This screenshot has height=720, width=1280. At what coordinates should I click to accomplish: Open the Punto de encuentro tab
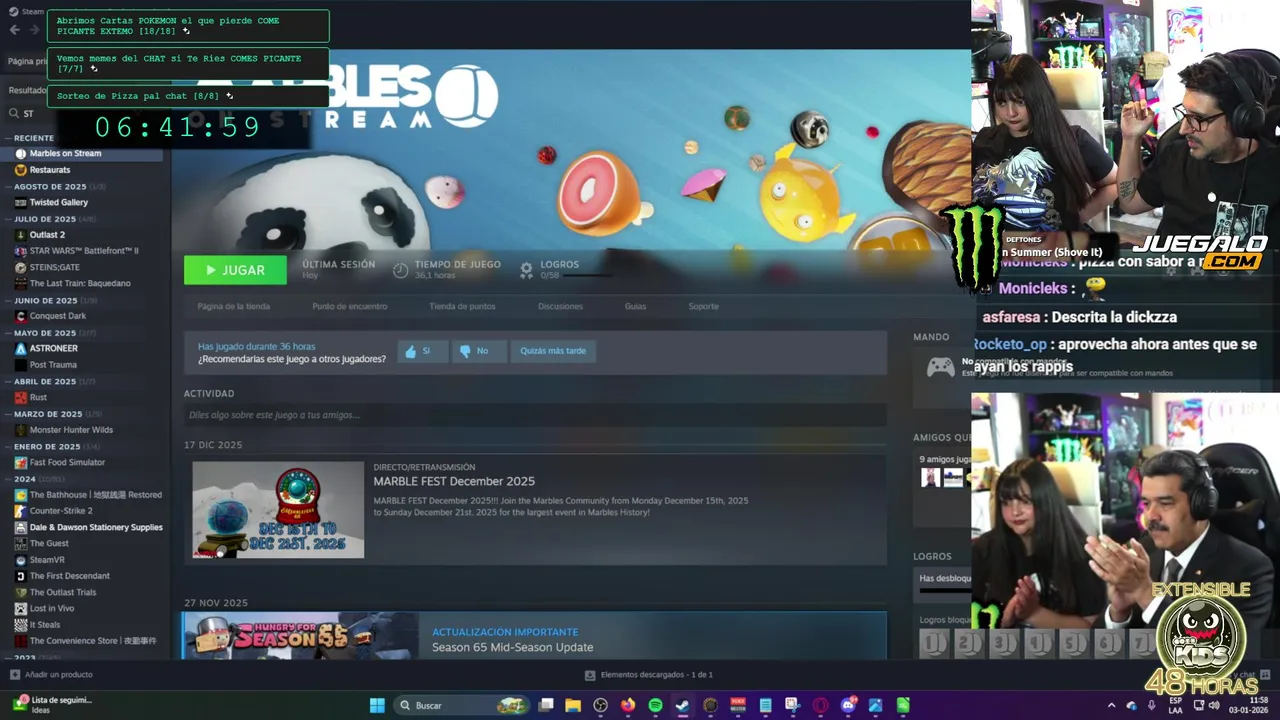(x=349, y=306)
